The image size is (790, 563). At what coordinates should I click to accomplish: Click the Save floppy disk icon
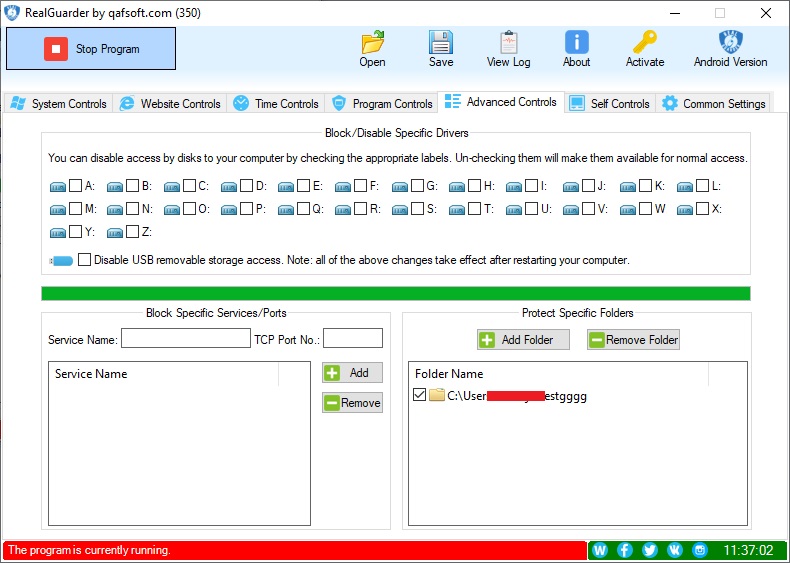441,43
